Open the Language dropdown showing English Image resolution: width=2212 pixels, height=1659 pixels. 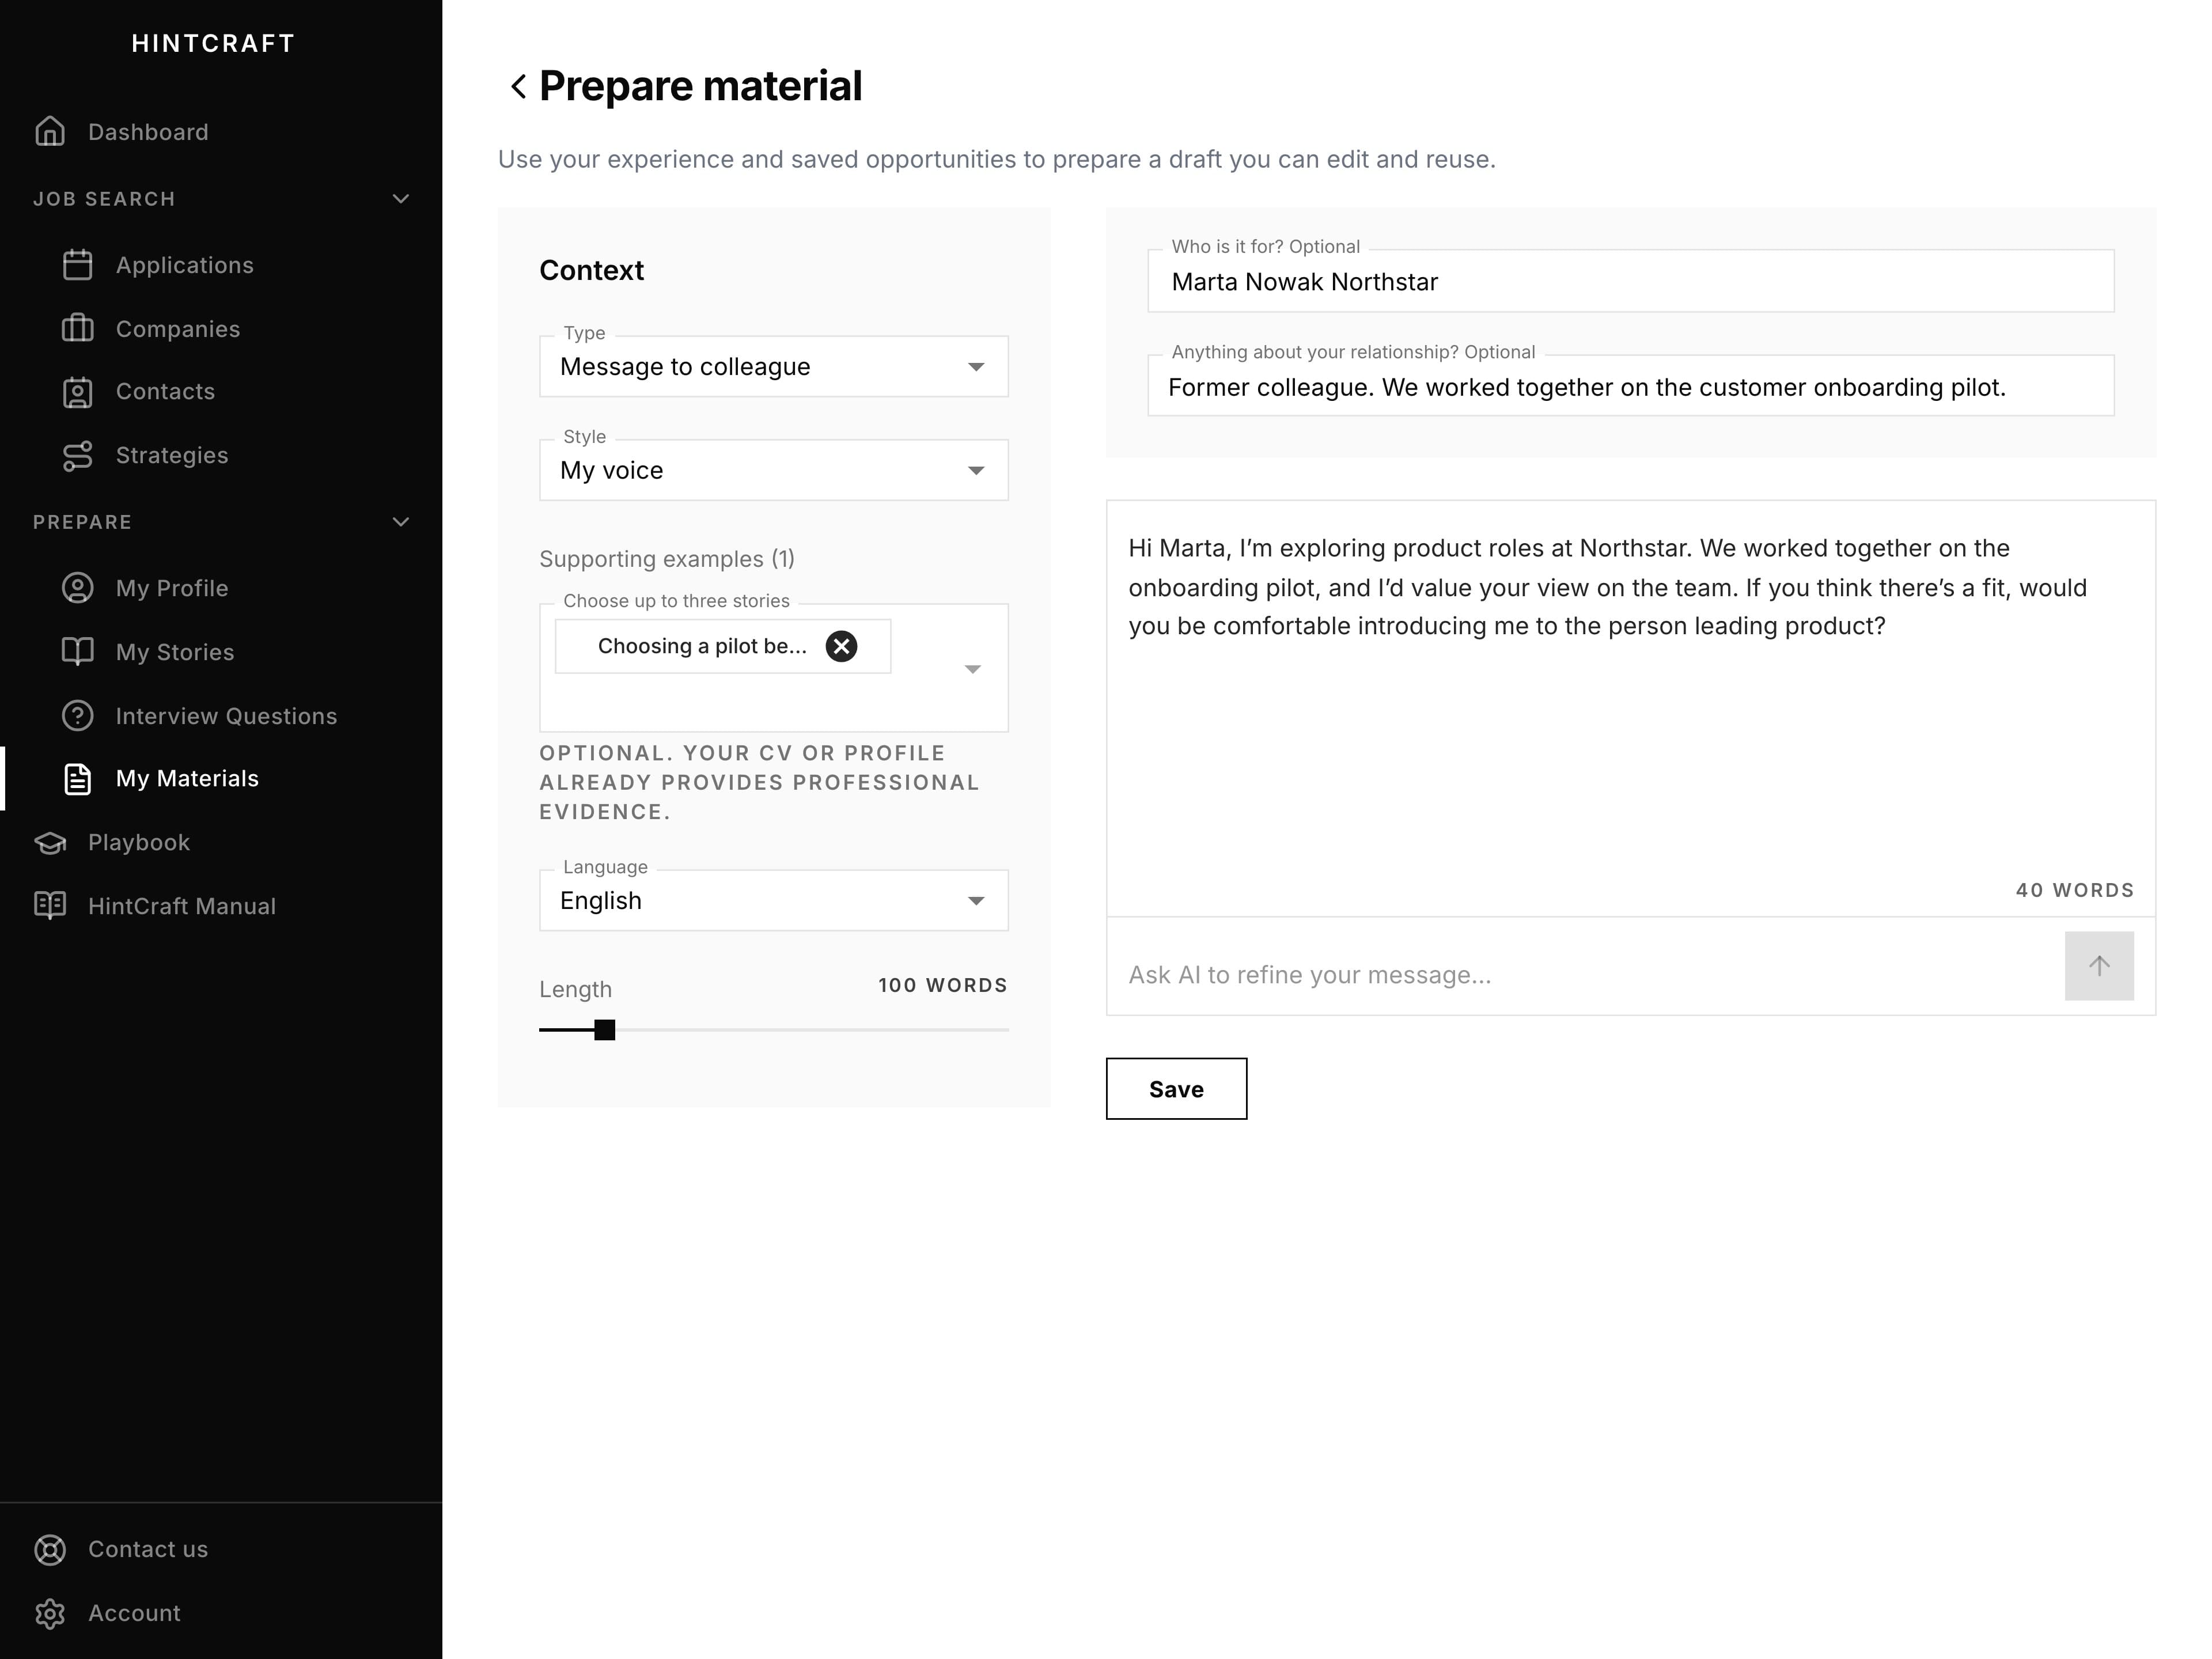point(774,901)
